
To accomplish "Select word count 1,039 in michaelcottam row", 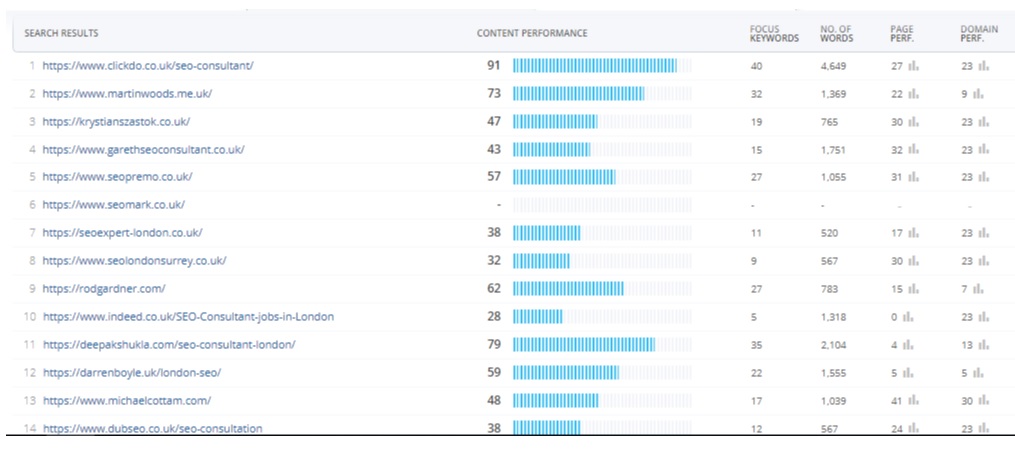I will point(833,401).
